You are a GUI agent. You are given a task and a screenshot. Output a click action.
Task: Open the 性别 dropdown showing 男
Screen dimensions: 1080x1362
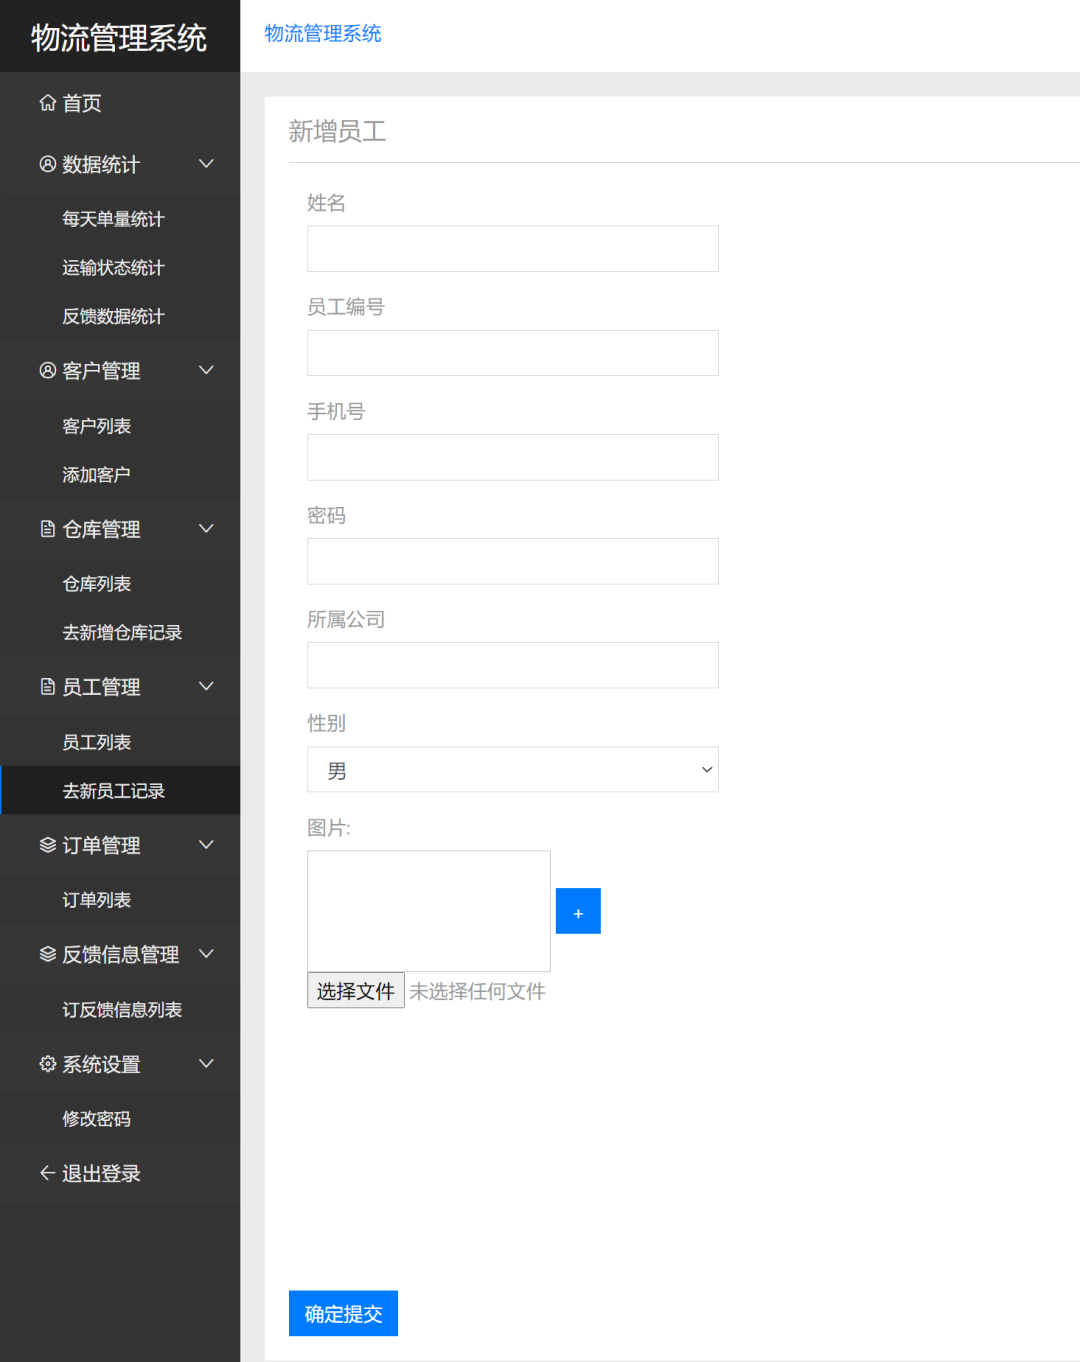tap(512, 770)
